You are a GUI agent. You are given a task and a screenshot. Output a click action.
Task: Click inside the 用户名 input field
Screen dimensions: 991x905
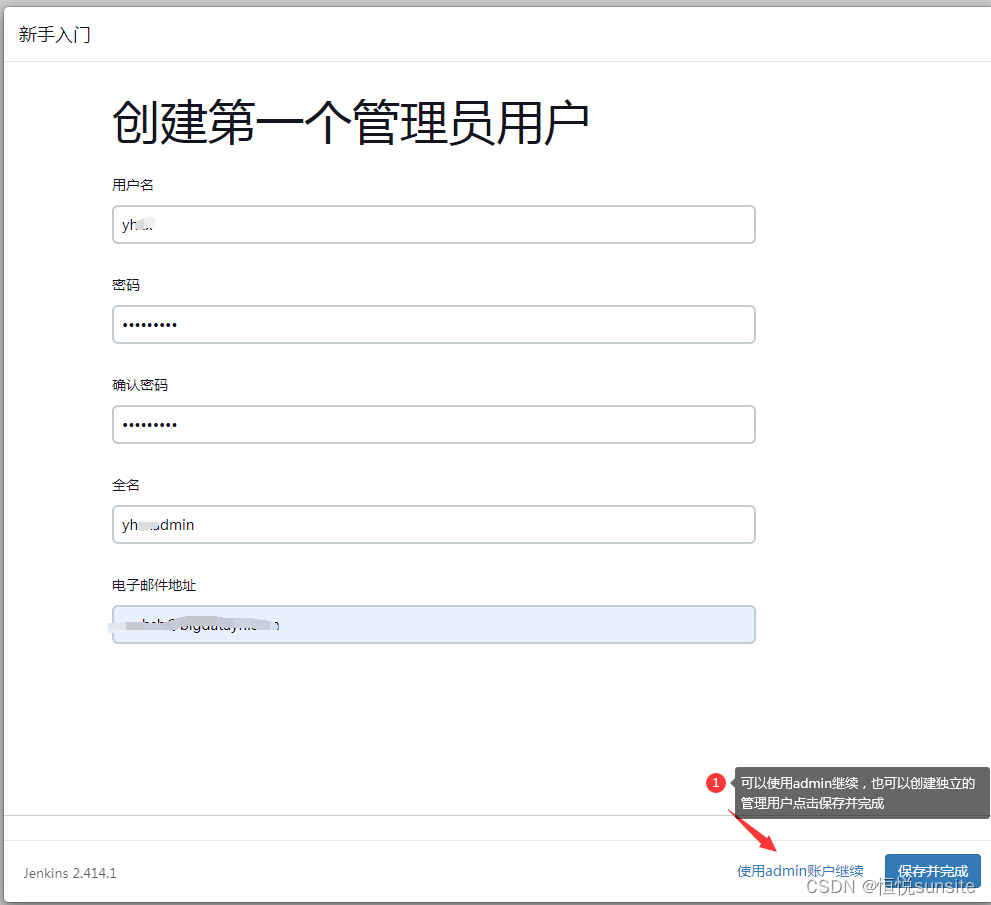433,224
